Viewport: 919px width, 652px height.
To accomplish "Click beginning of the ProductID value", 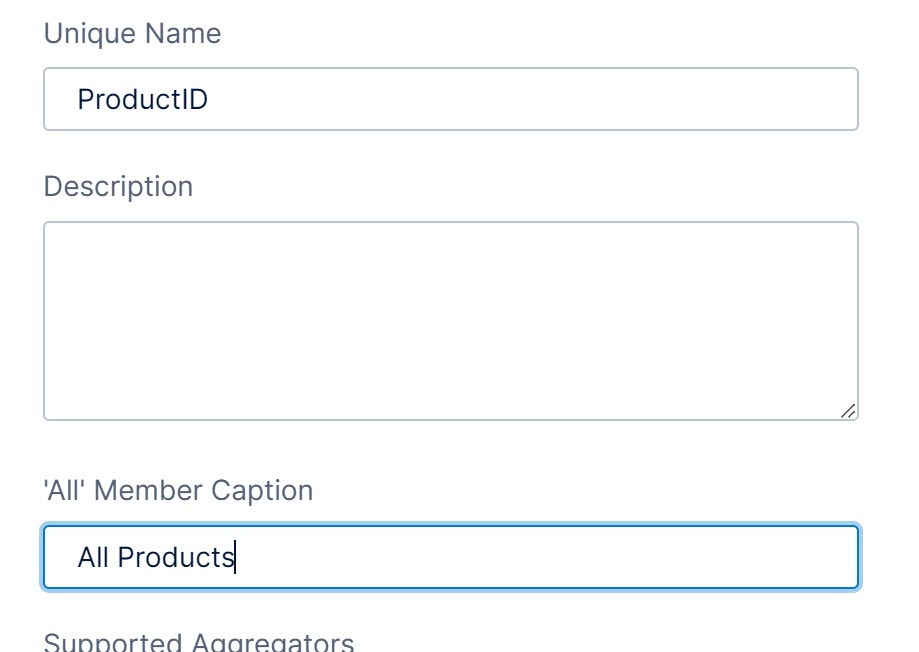I will [x=80, y=98].
